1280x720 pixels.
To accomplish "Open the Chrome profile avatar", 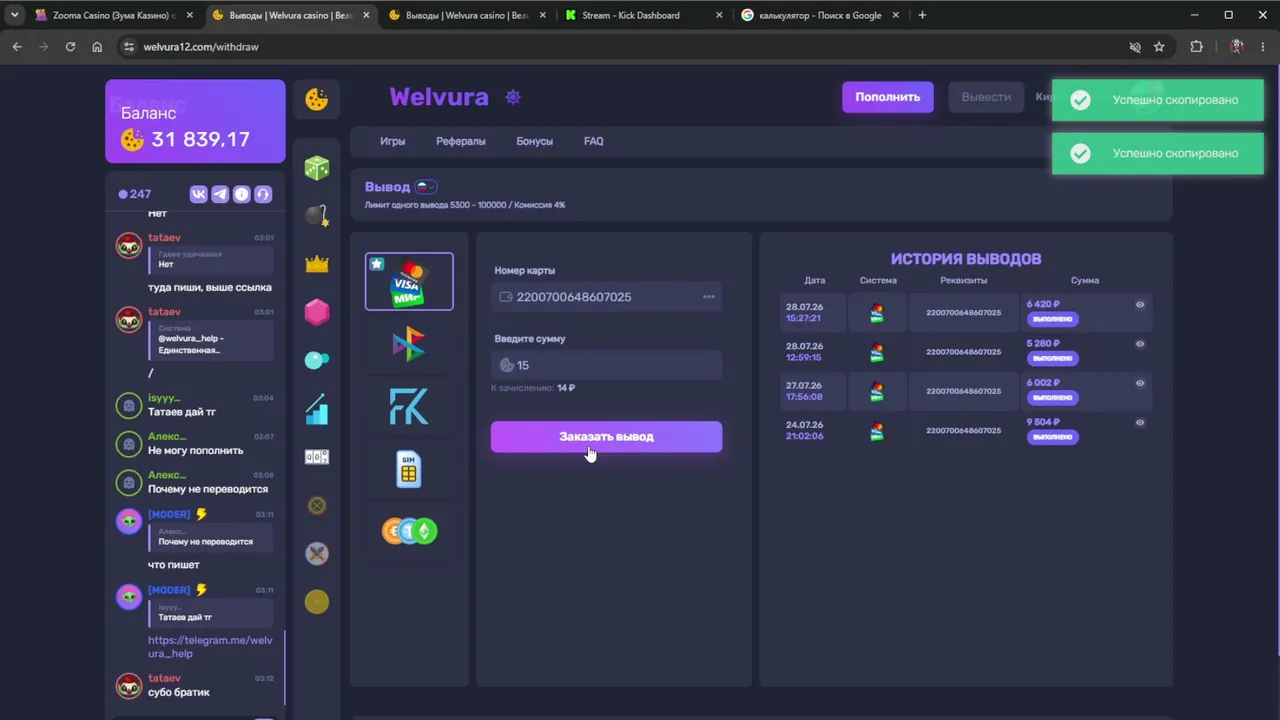I will pyautogui.click(x=1237, y=47).
